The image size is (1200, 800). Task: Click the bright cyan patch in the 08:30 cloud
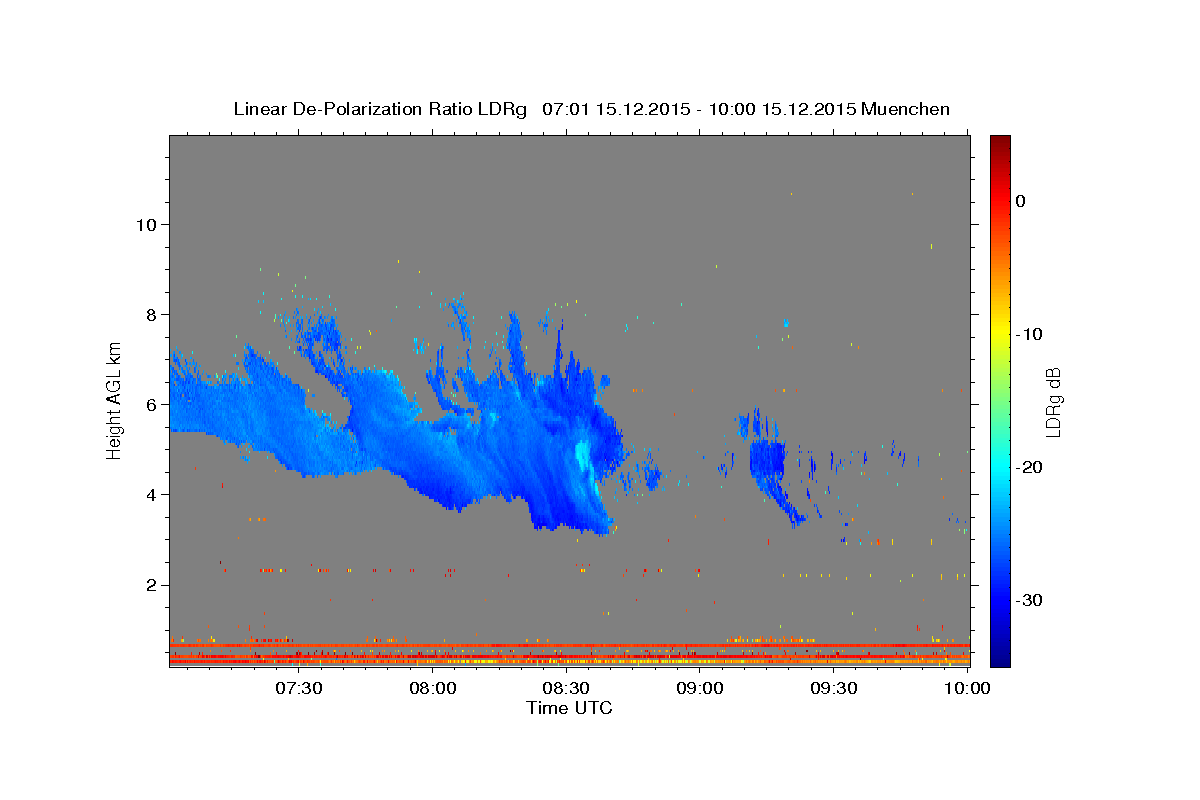[582, 458]
